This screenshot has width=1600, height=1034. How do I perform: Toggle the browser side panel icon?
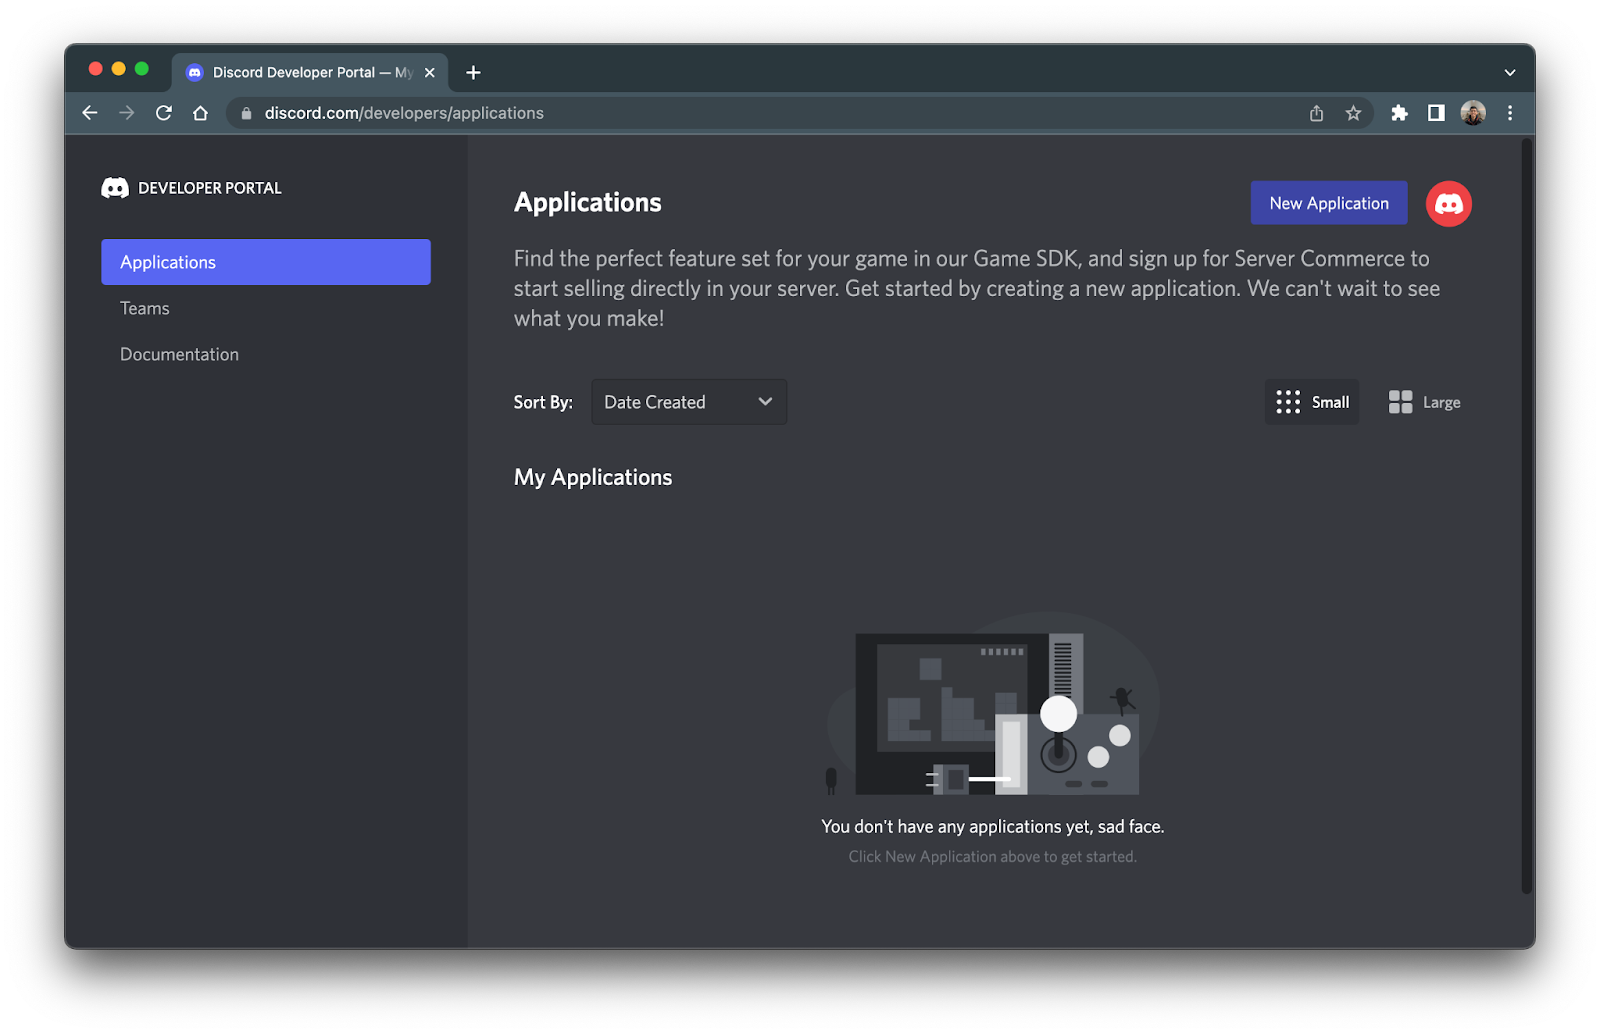1436,113
